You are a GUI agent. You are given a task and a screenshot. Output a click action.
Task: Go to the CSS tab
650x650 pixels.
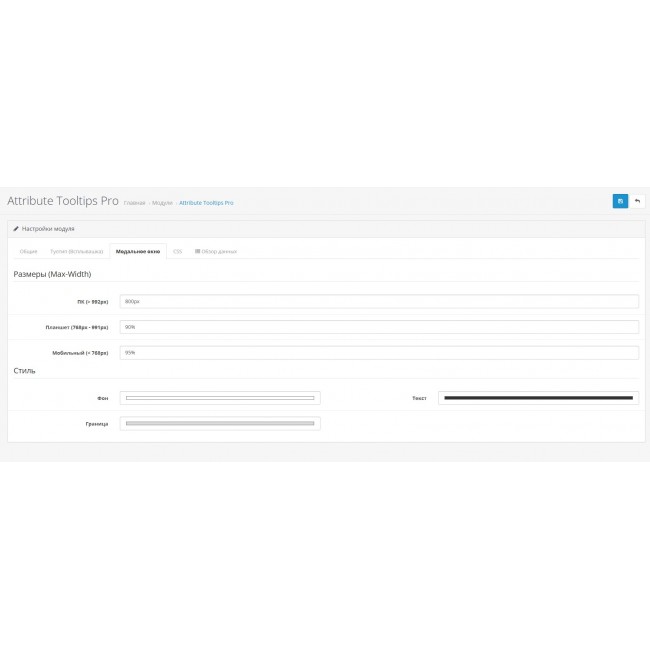click(178, 251)
